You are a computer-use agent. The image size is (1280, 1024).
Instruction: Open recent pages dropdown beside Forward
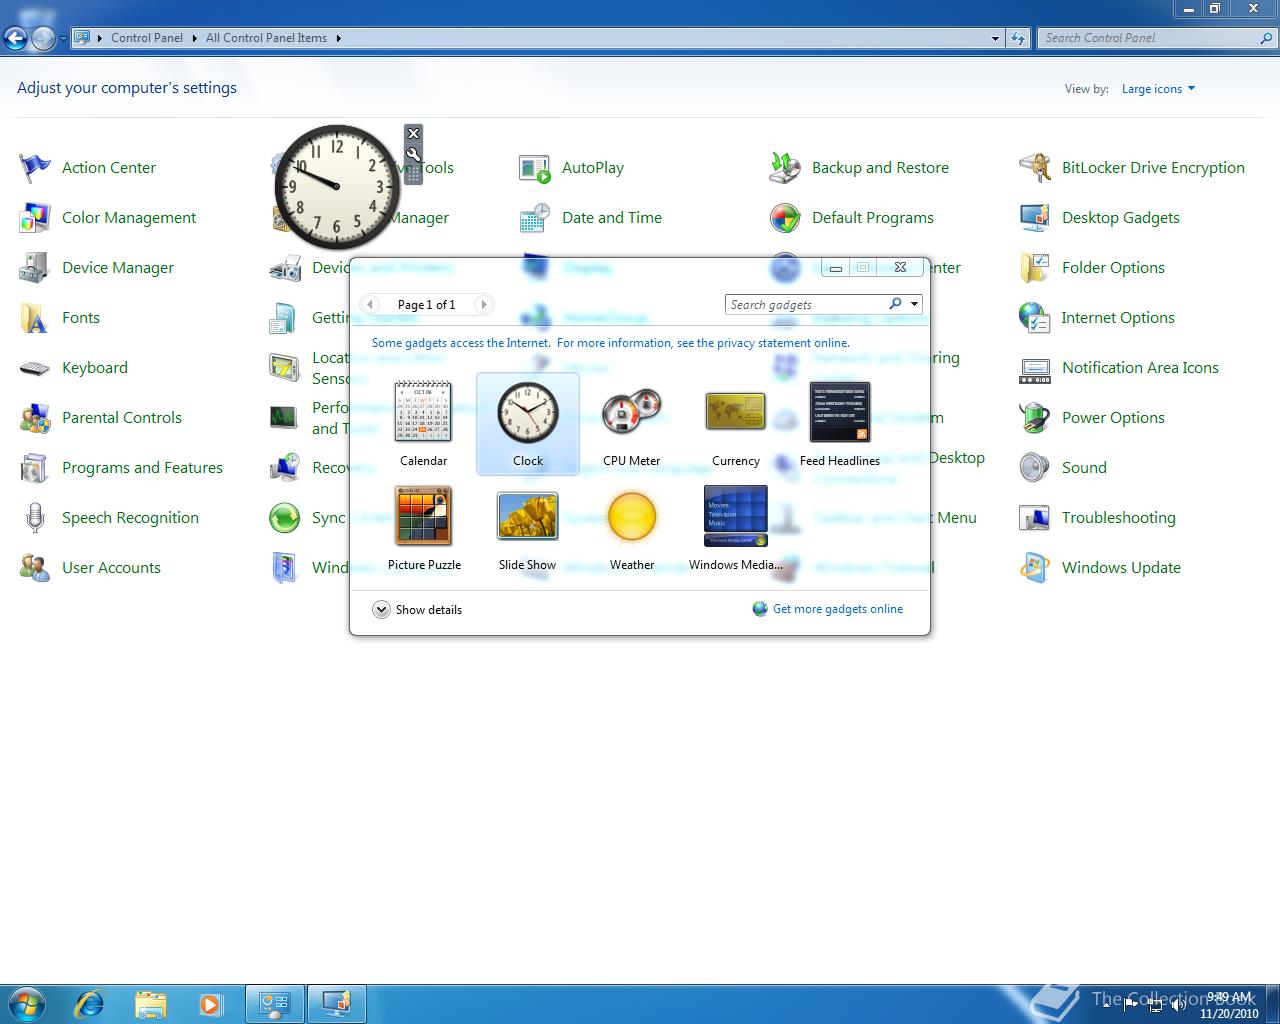[63, 39]
